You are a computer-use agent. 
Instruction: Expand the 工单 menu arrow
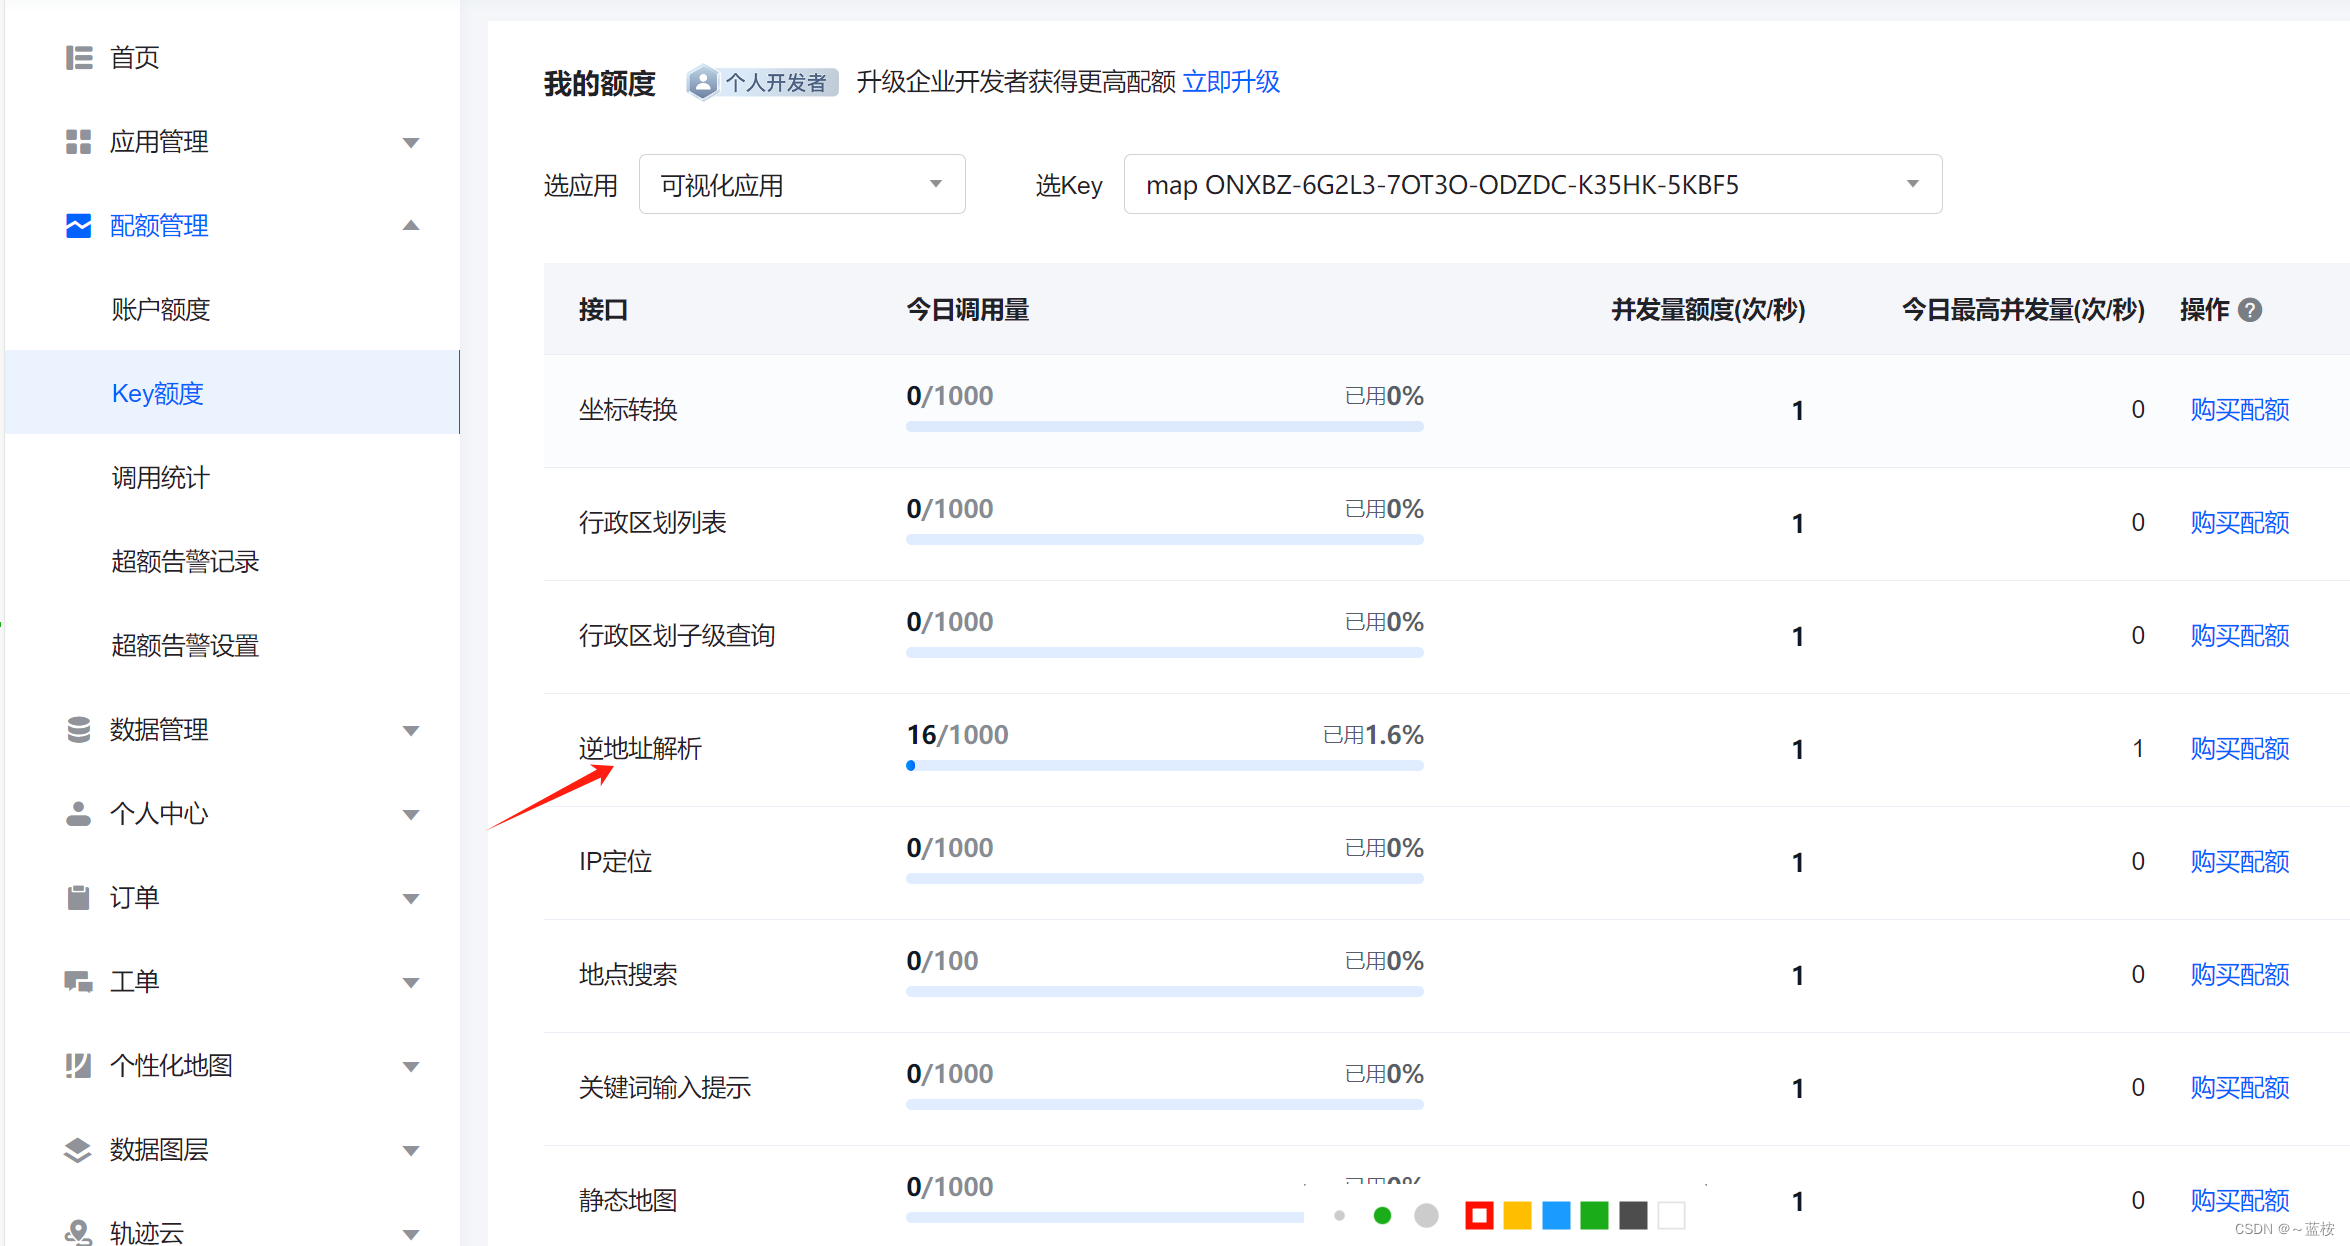pos(411,982)
